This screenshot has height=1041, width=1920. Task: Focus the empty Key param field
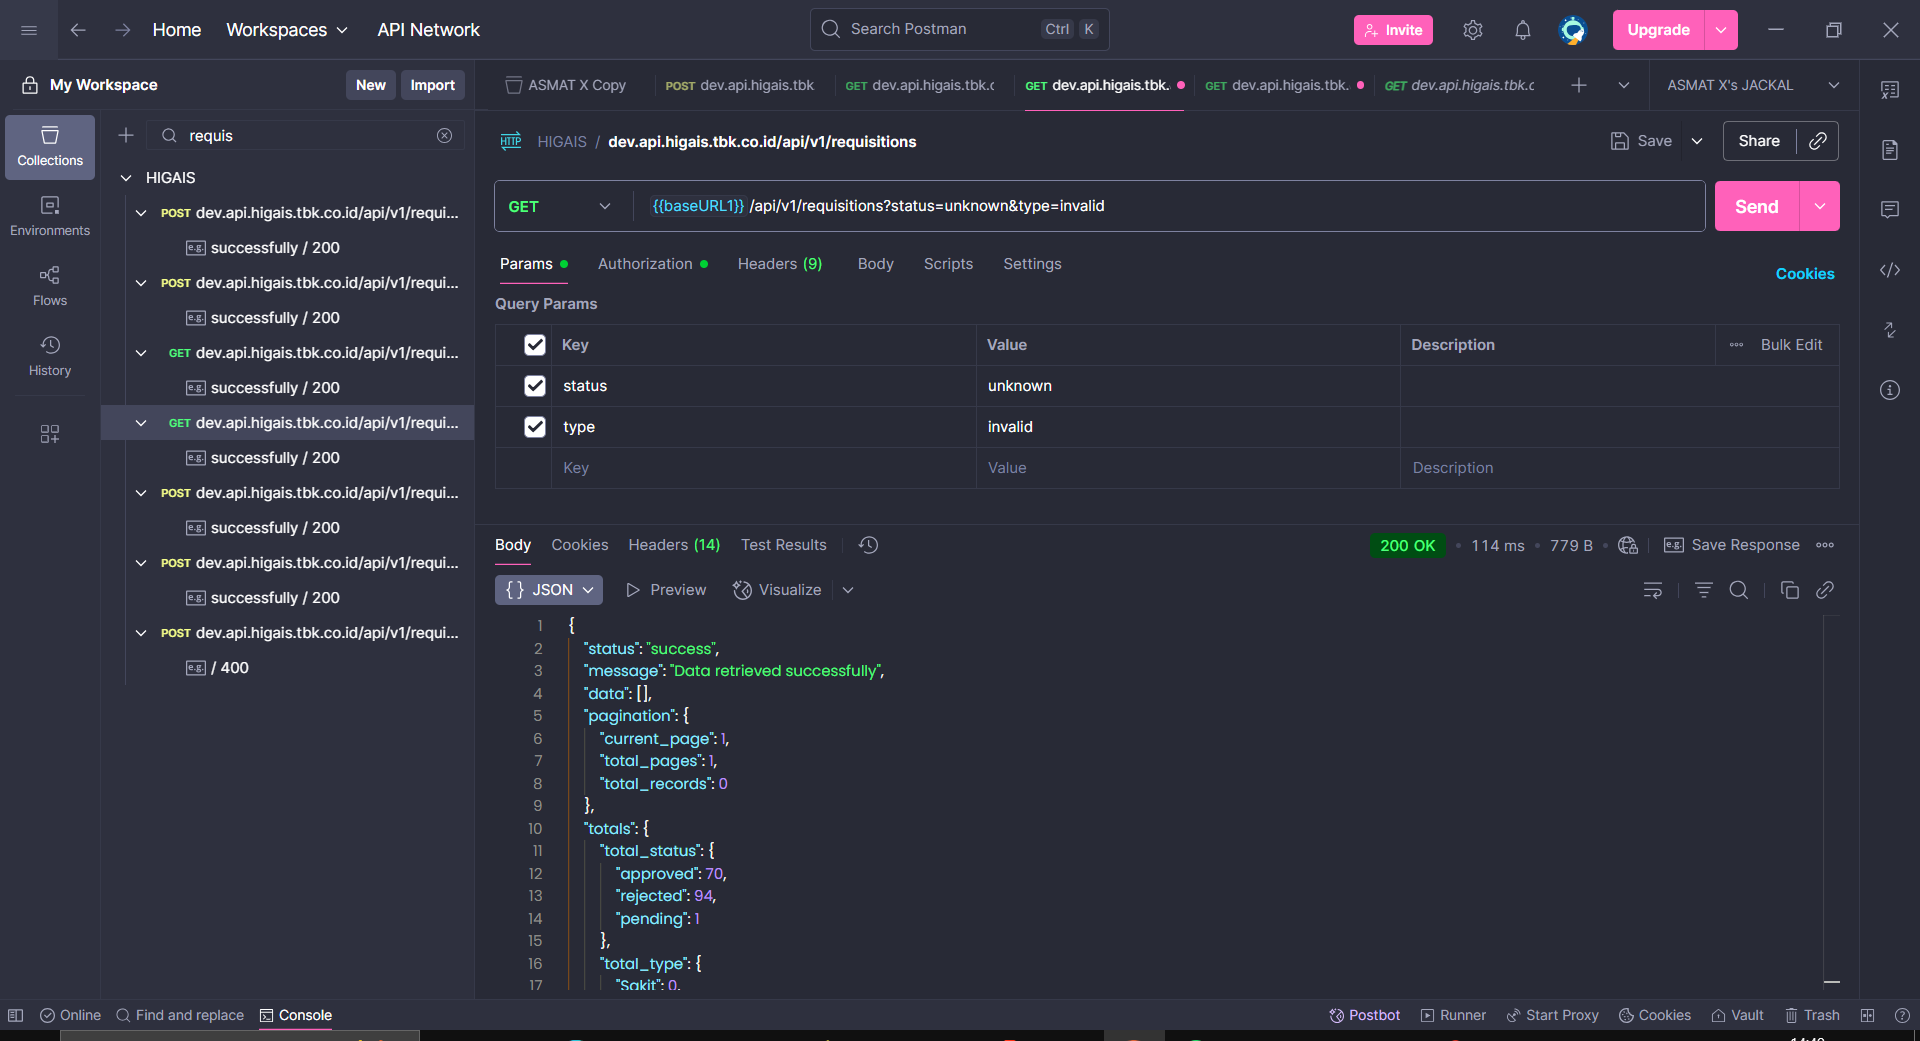click(x=764, y=468)
